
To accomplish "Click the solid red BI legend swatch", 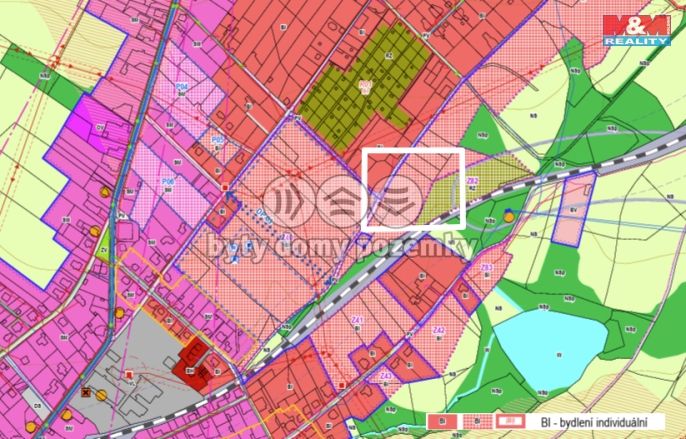I will coord(442,421).
